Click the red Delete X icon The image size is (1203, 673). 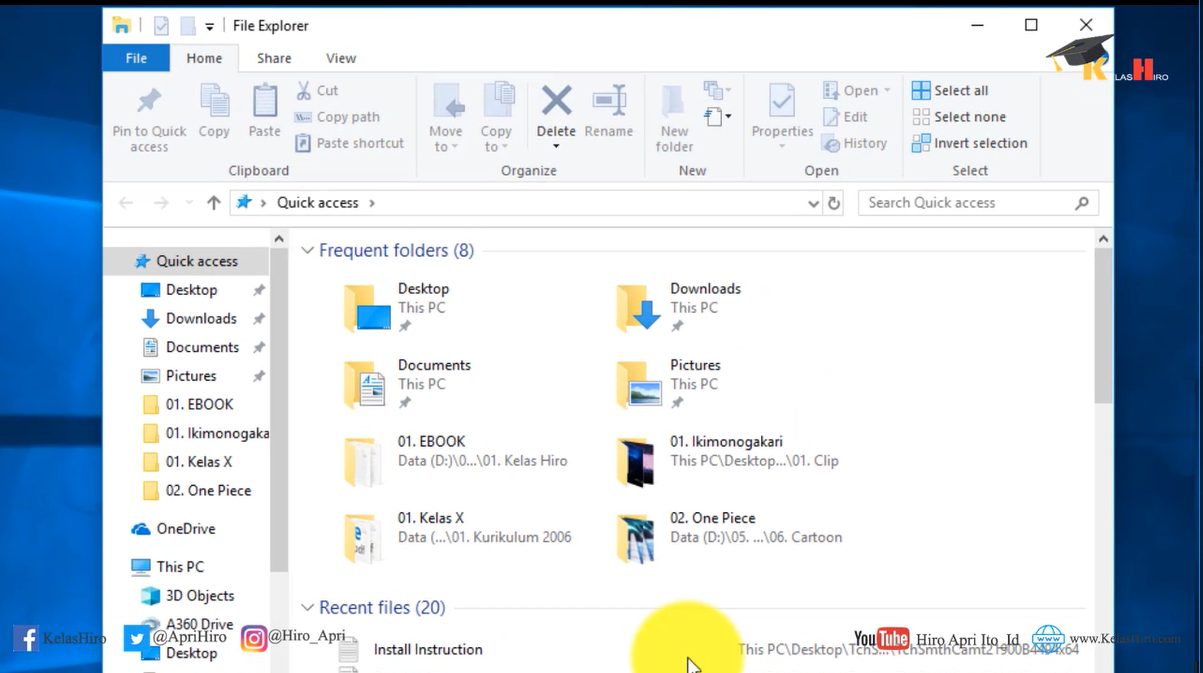pyautogui.click(x=556, y=100)
